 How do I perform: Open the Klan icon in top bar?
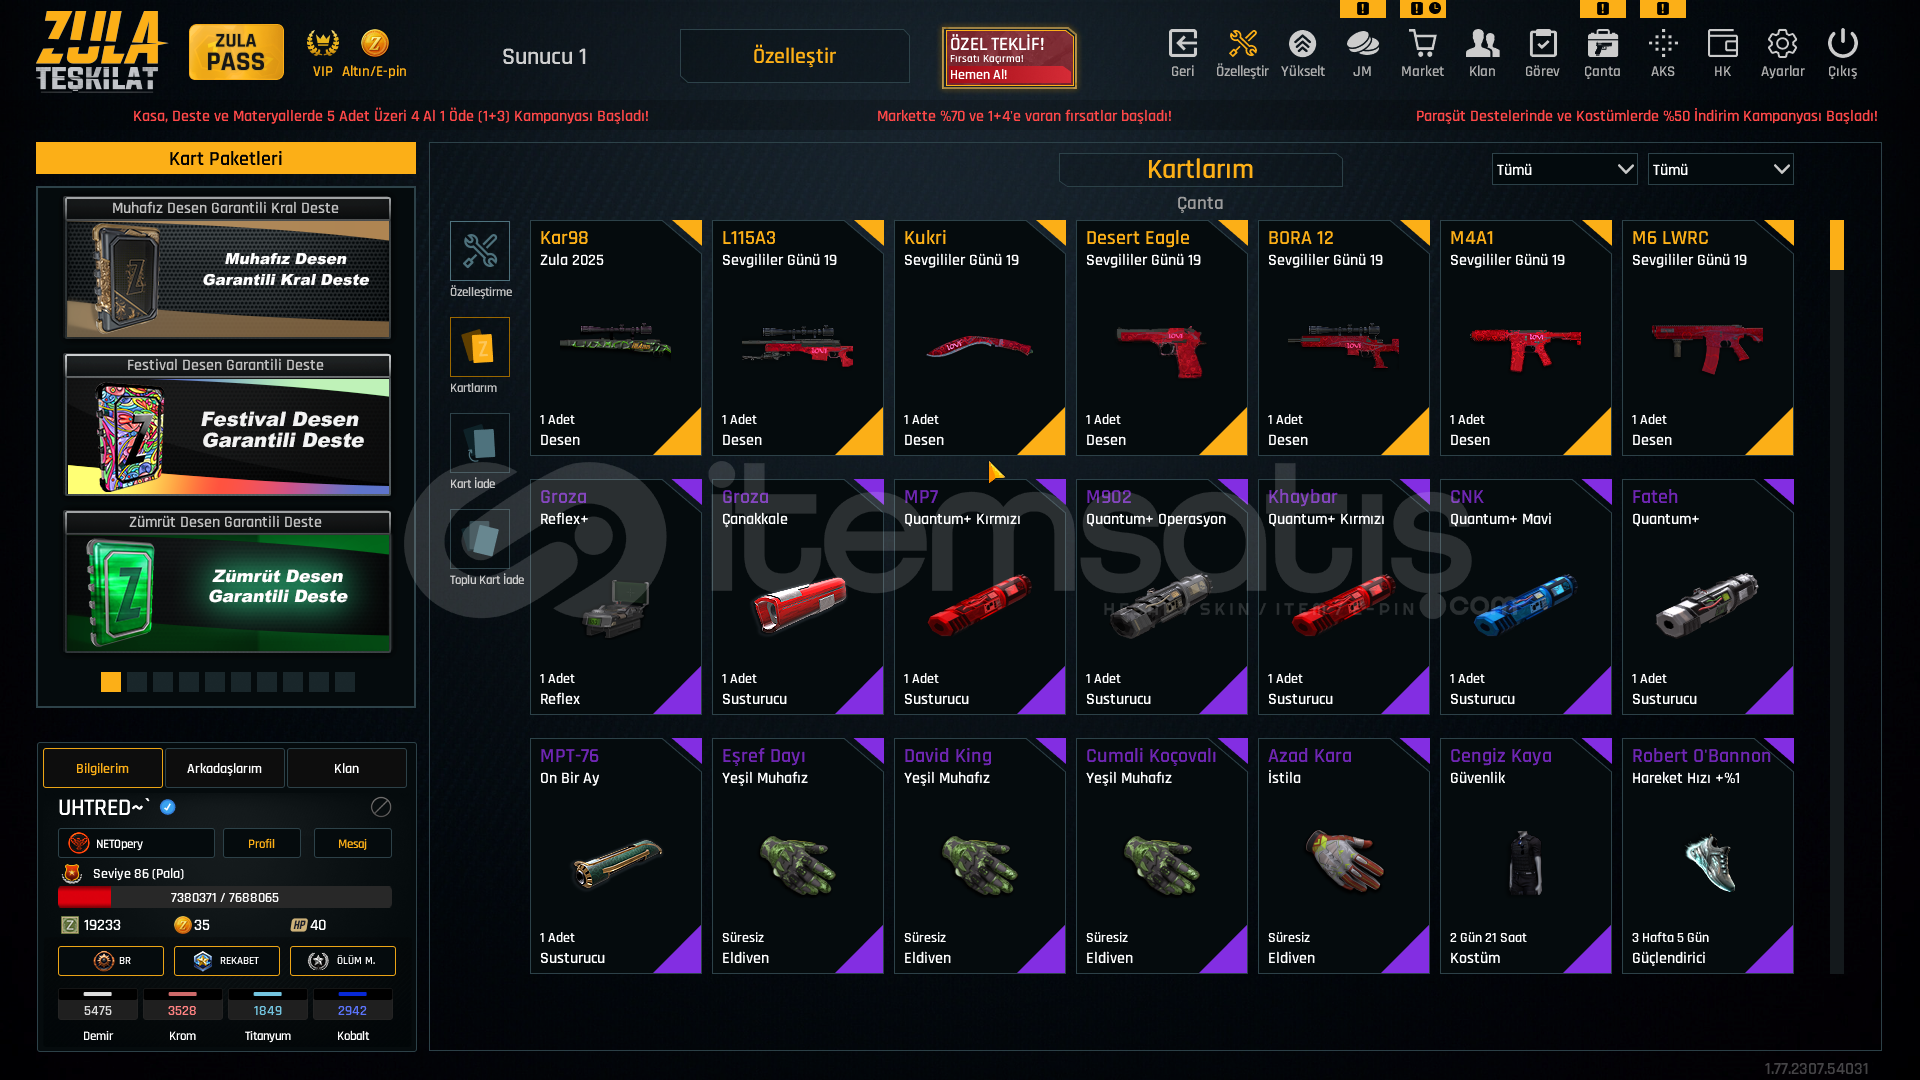pos(1482,53)
